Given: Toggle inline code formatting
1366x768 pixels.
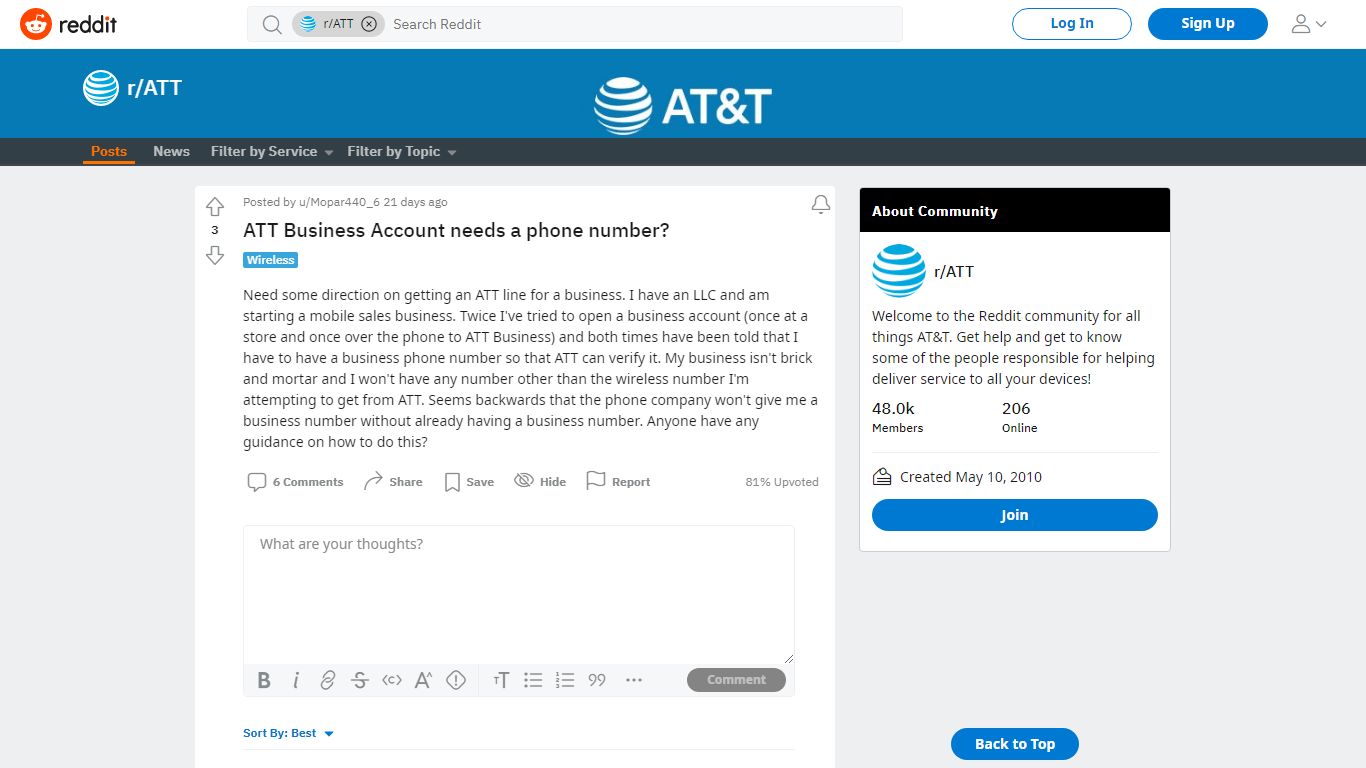Looking at the screenshot, I should (x=392, y=680).
